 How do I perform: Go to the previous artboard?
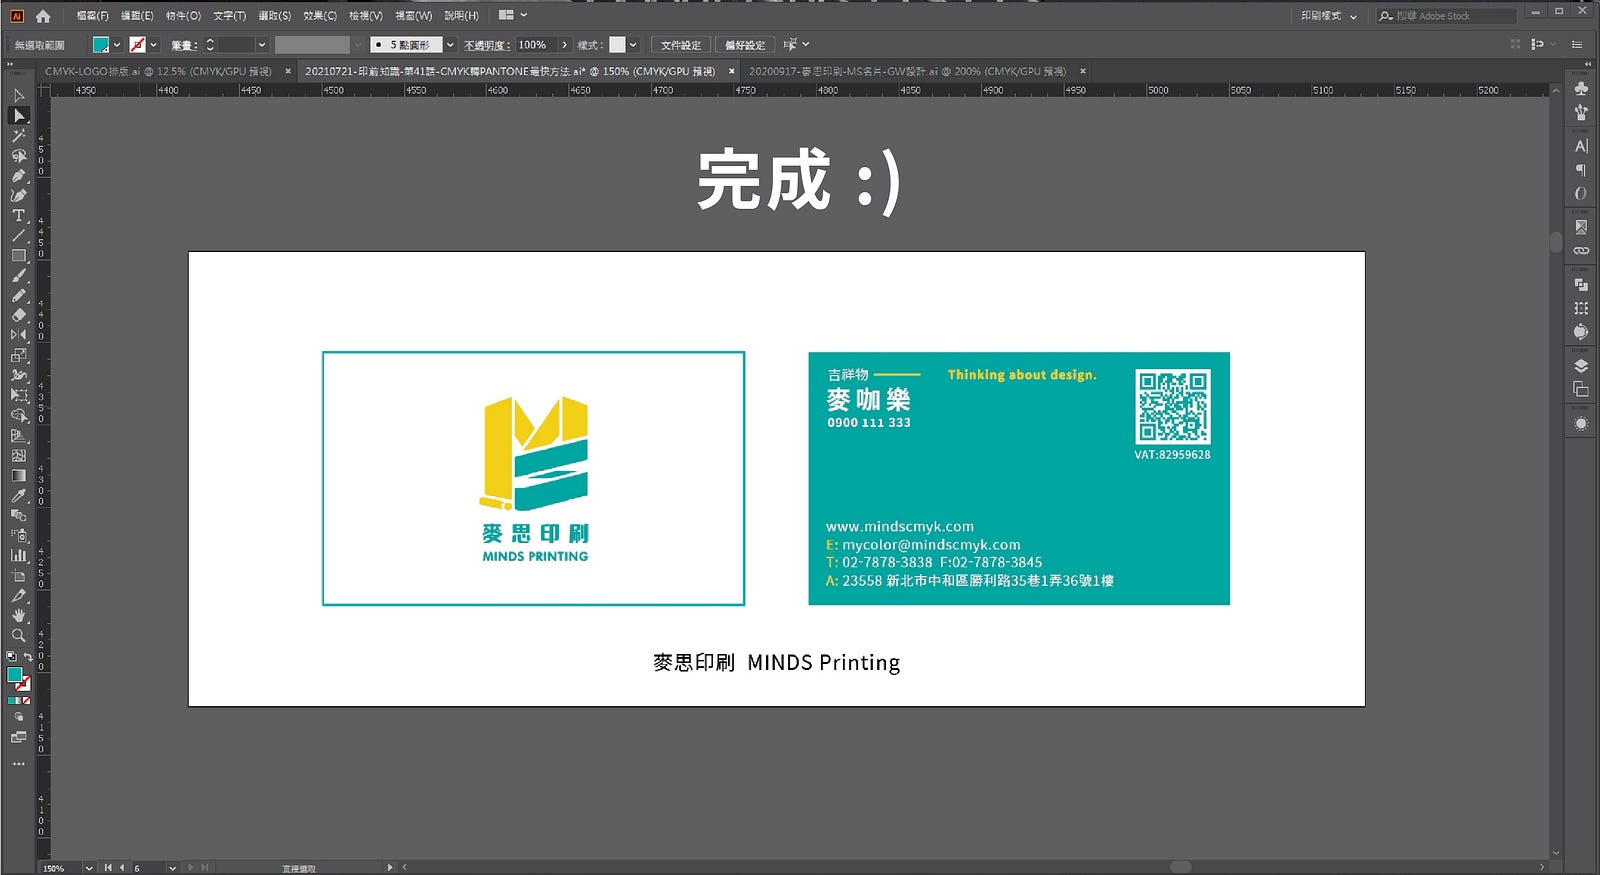click(x=122, y=868)
